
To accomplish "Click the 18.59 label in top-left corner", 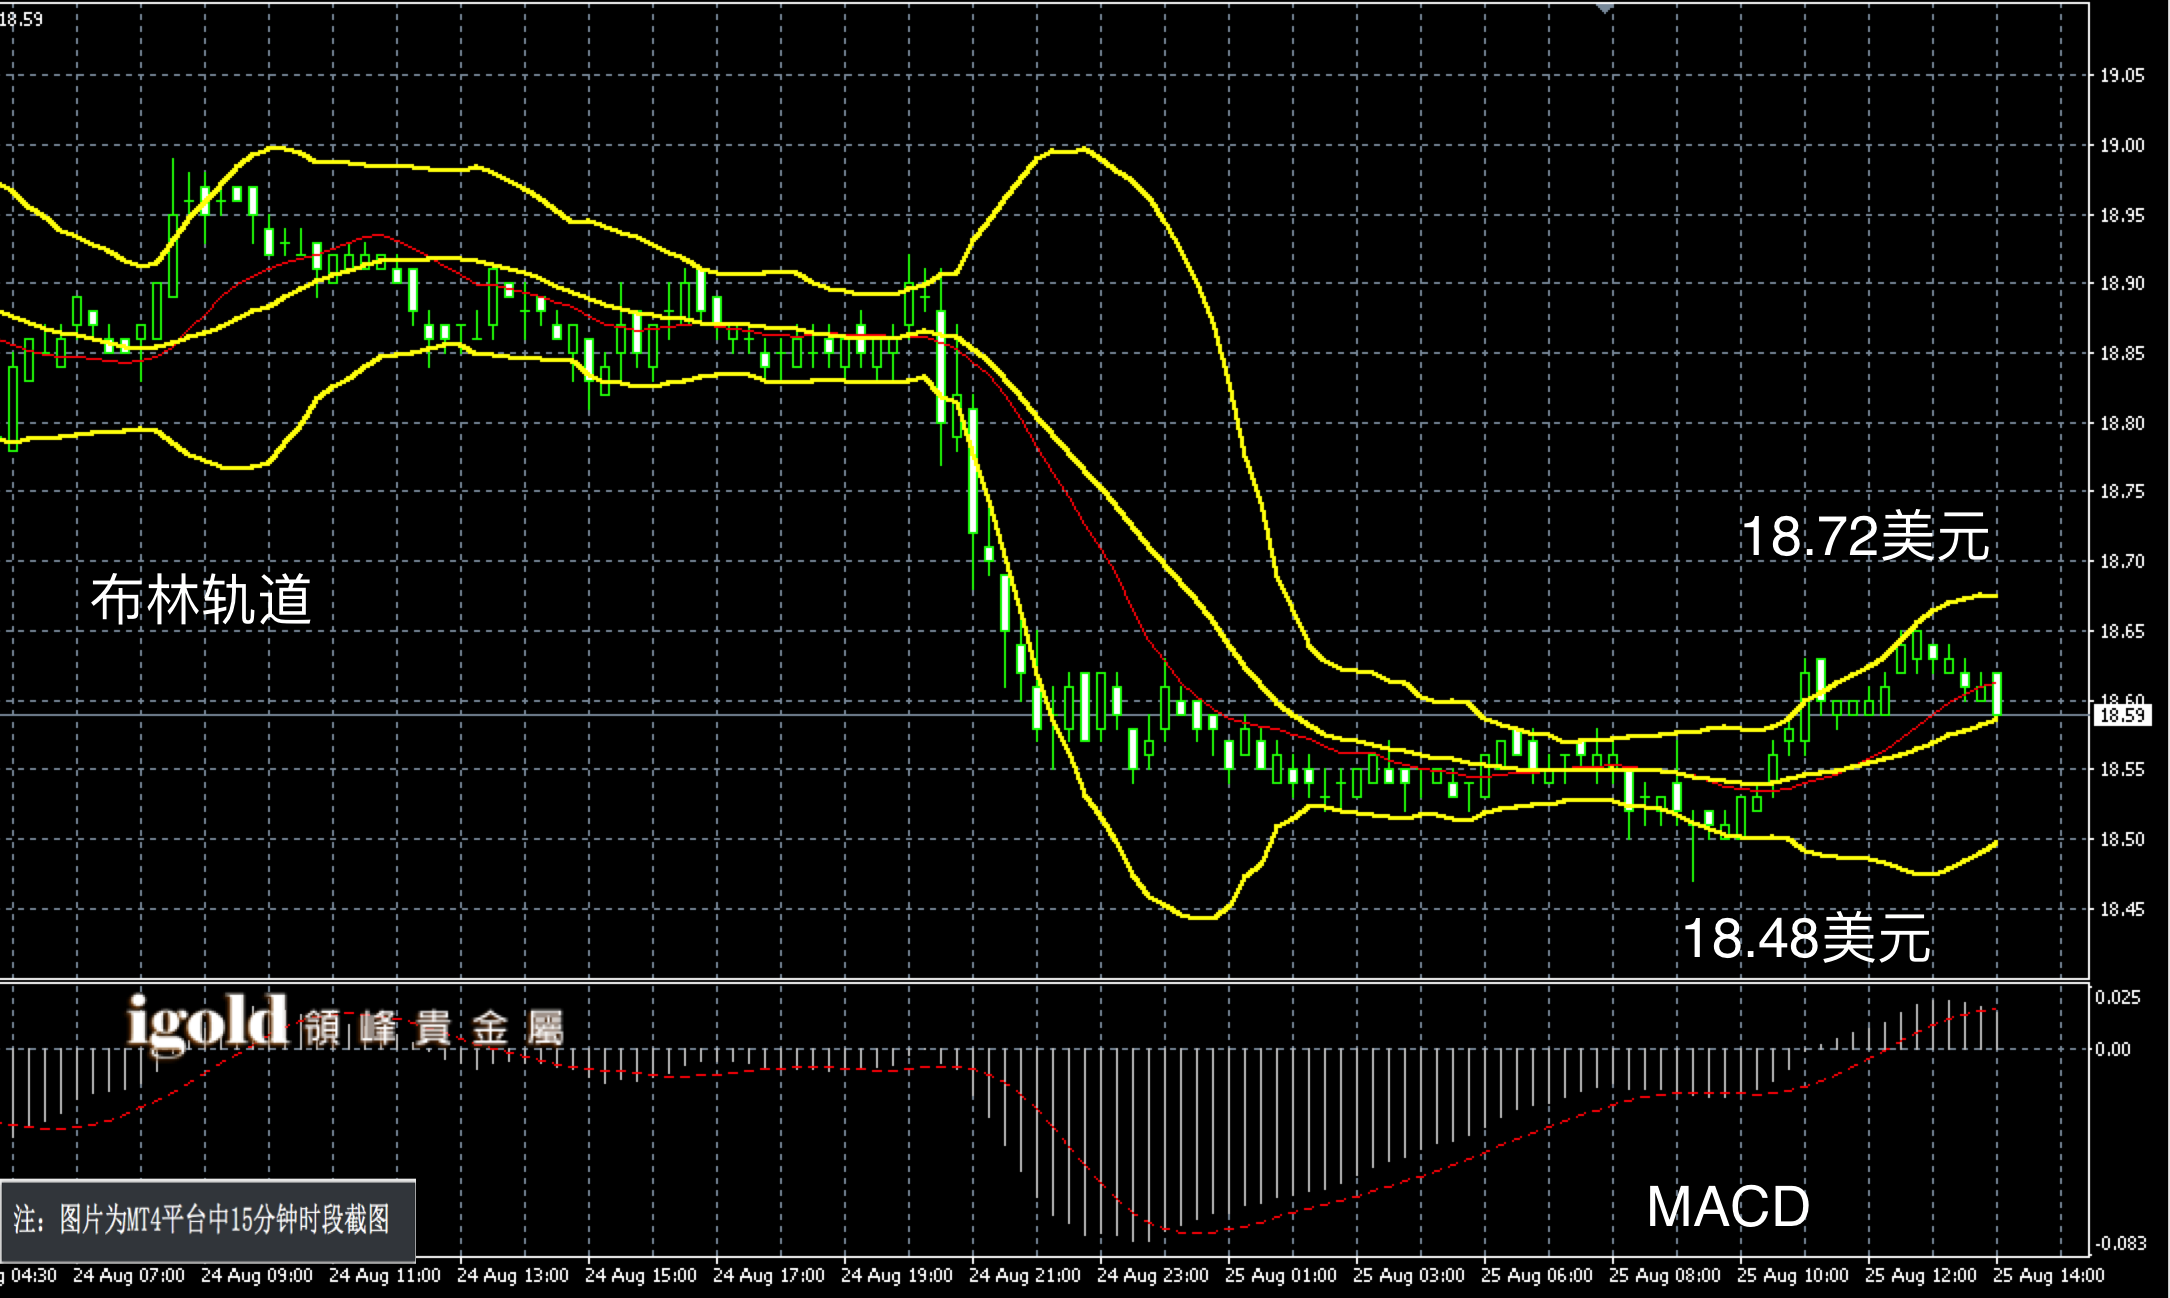I will click(21, 19).
